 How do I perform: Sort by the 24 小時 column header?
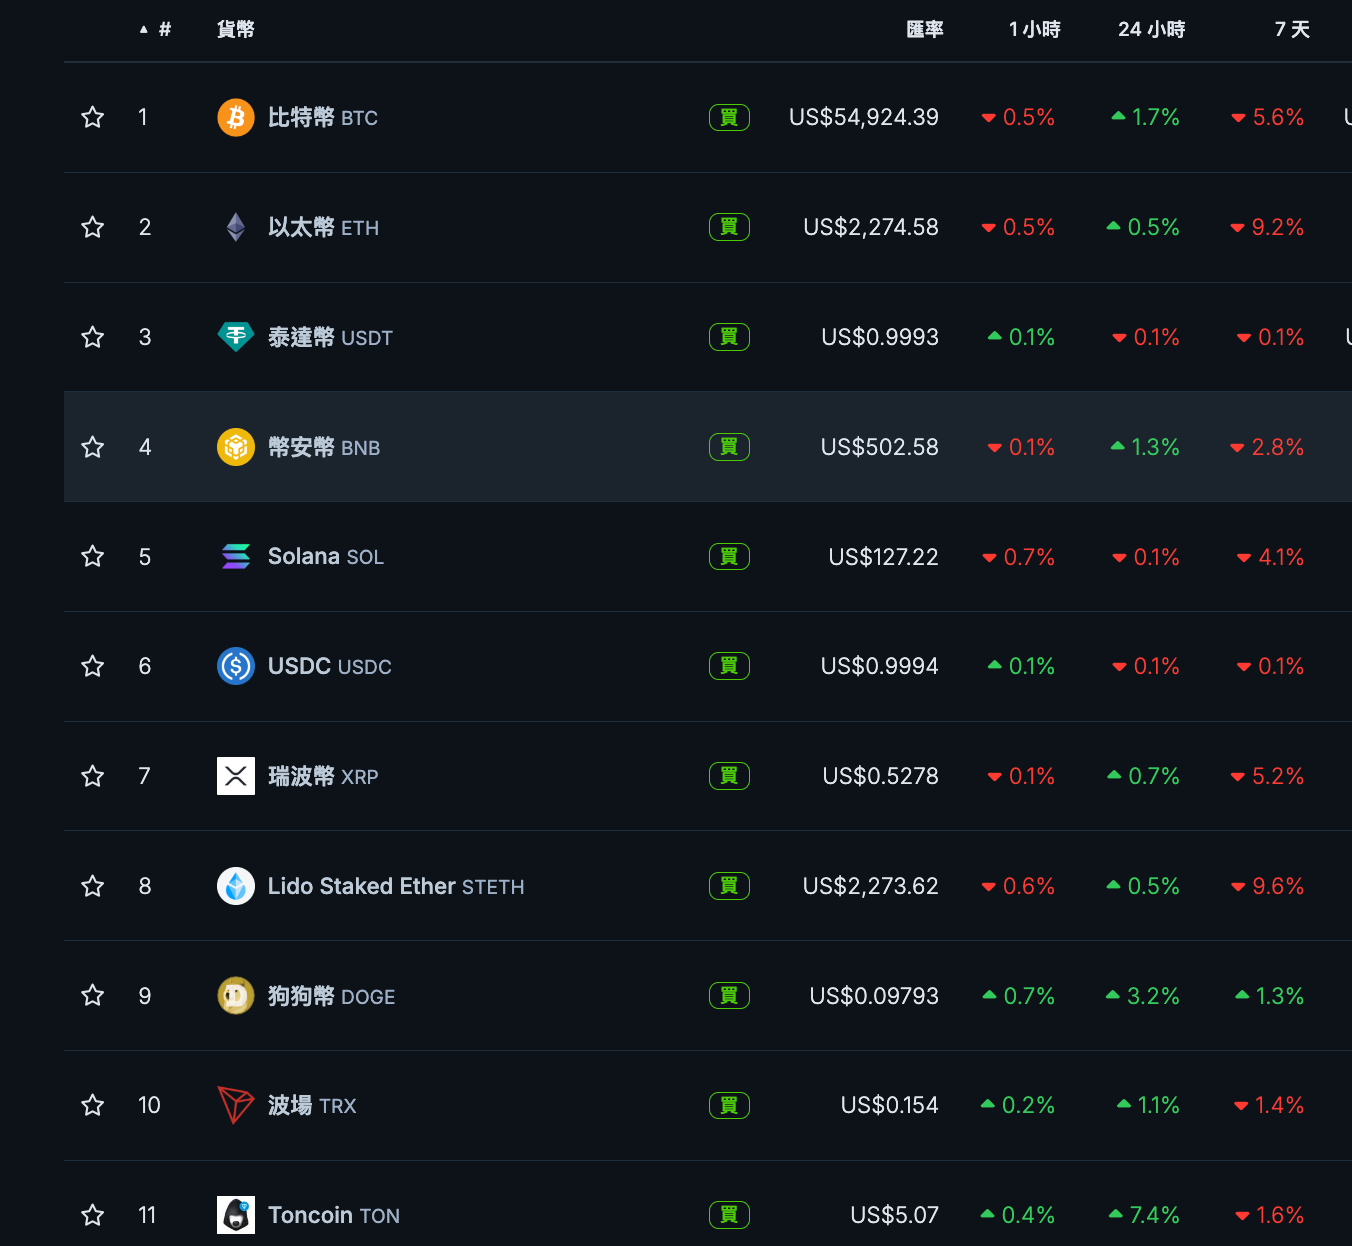[1152, 30]
